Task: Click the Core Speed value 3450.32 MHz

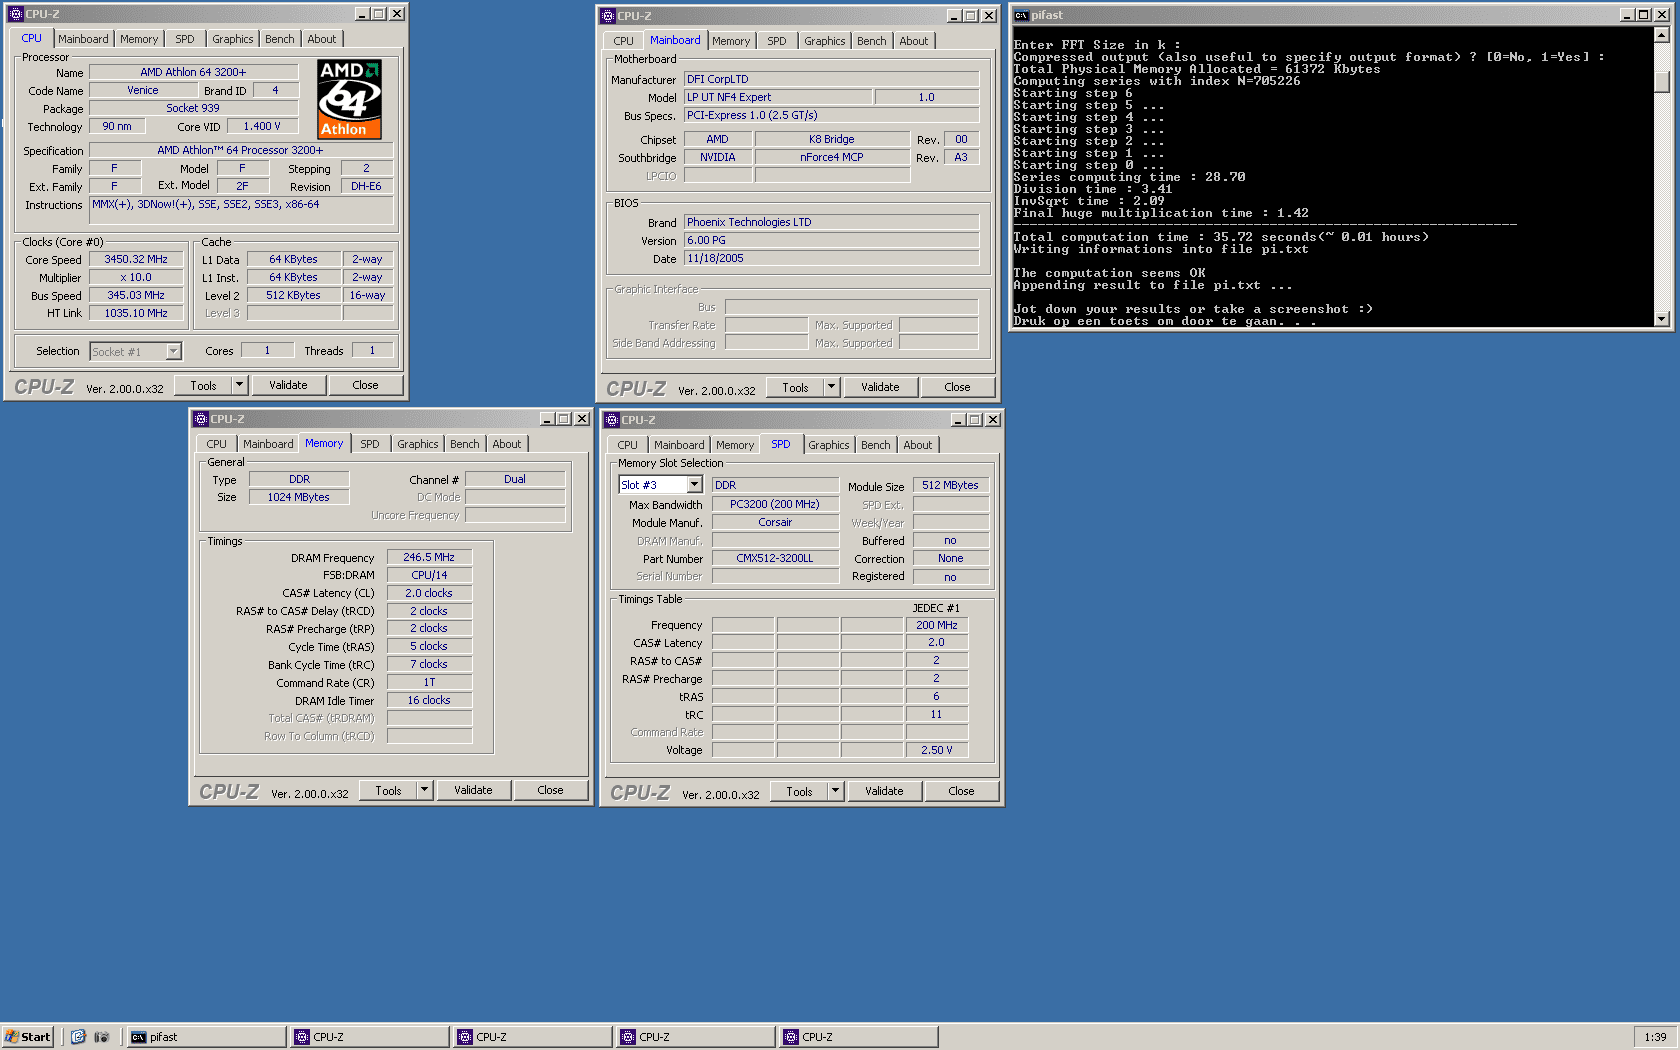Action: (x=136, y=259)
